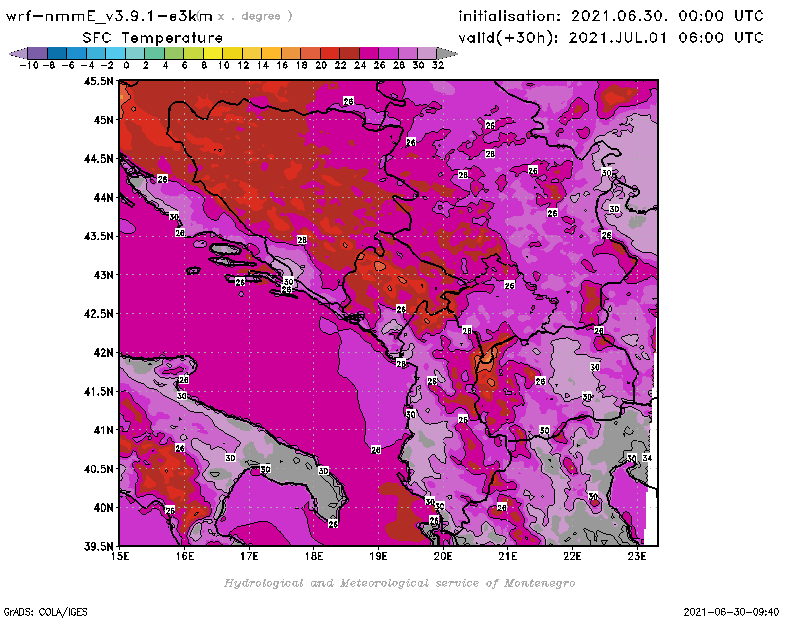Image resolution: width=800 pixels, height=618 pixels.
Task: Click the '43N' latitude label
Action: coord(104,275)
